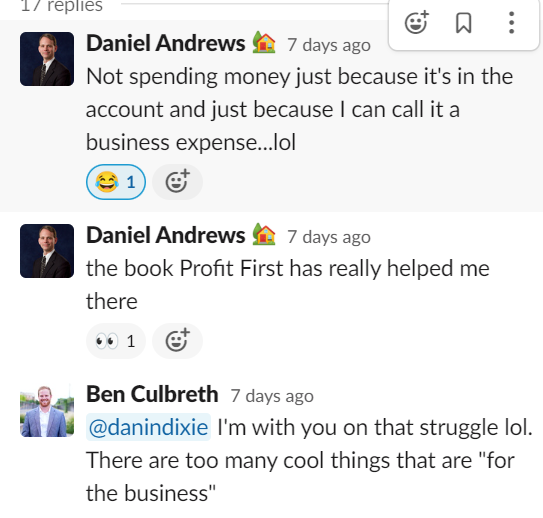This screenshot has width=543, height=518.
Task: Toggle the laughing emoji reaction
Action: pos(116,182)
